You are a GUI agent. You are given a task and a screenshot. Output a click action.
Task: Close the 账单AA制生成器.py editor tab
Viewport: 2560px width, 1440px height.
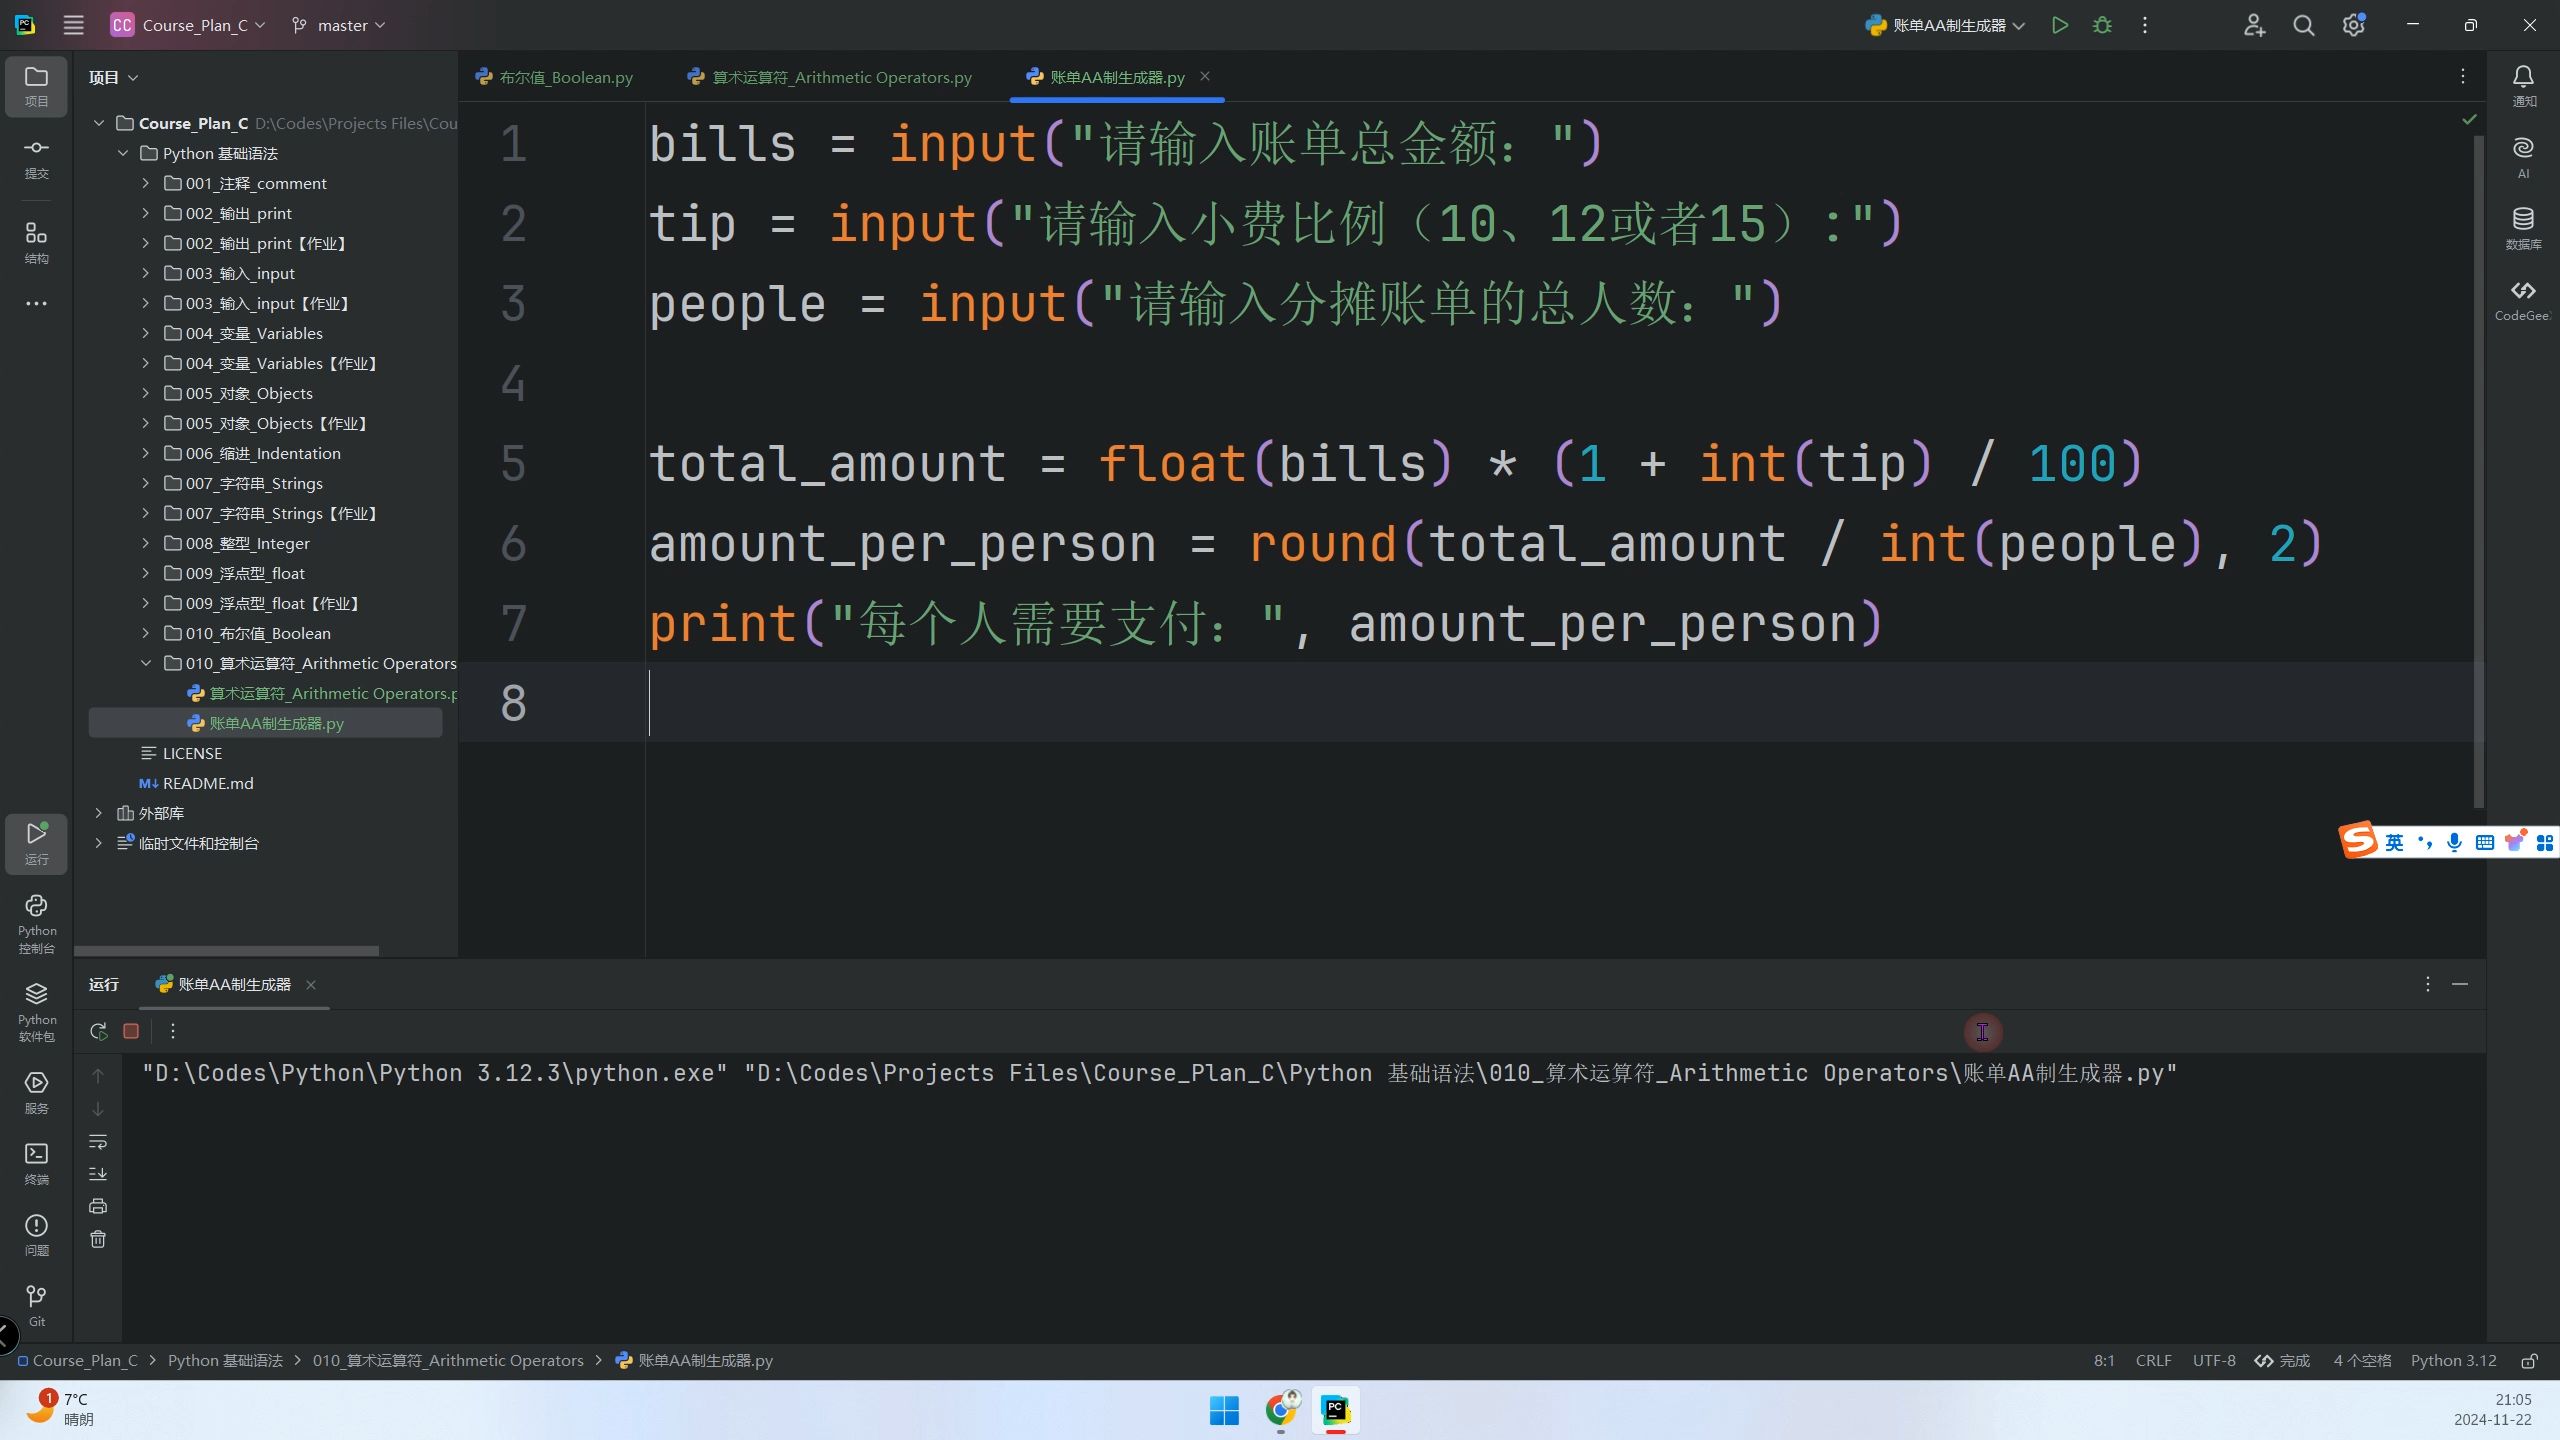click(x=1205, y=76)
